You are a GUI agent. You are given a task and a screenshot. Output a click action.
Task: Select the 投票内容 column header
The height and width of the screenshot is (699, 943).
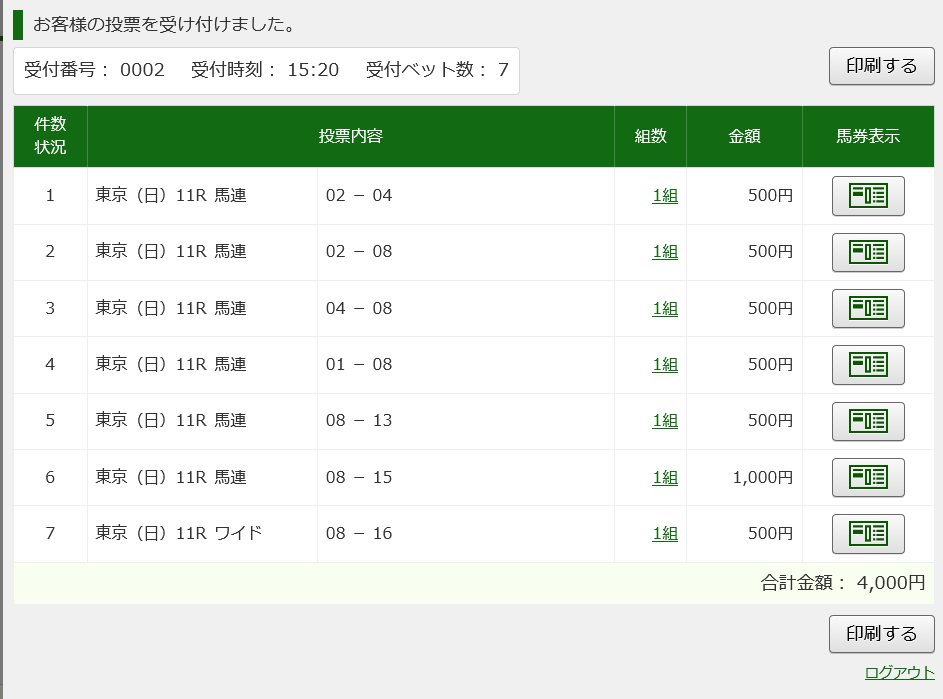351,136
